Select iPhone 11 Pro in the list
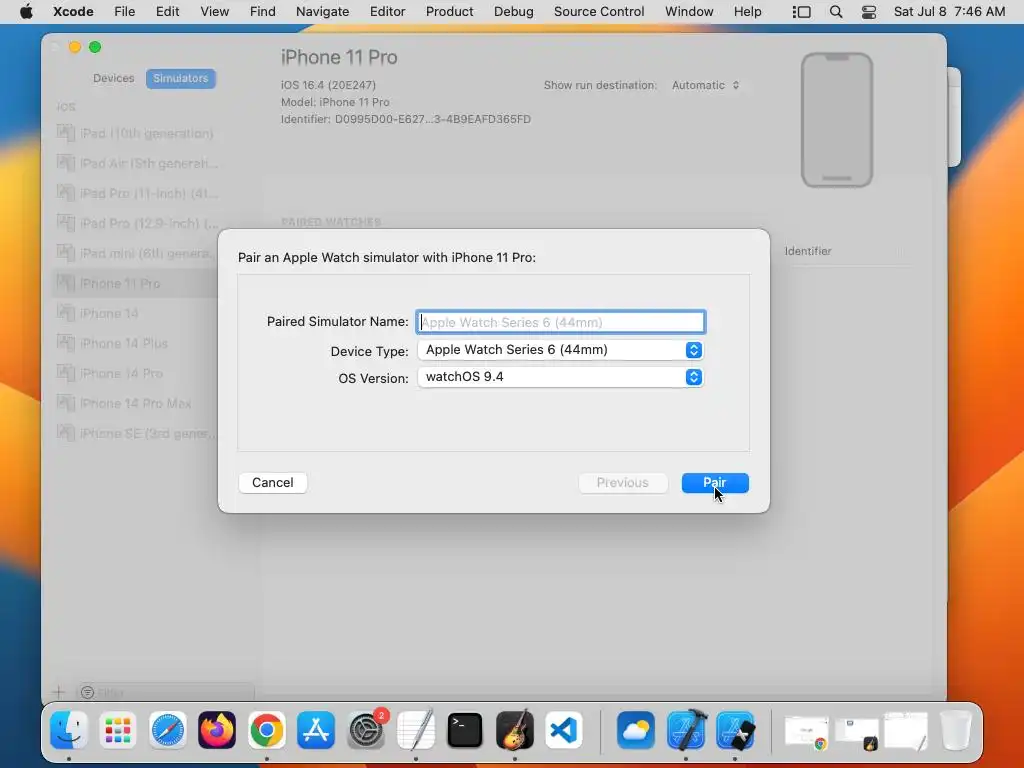Viewport: 1024px width, 768px height. click(136, 283)
